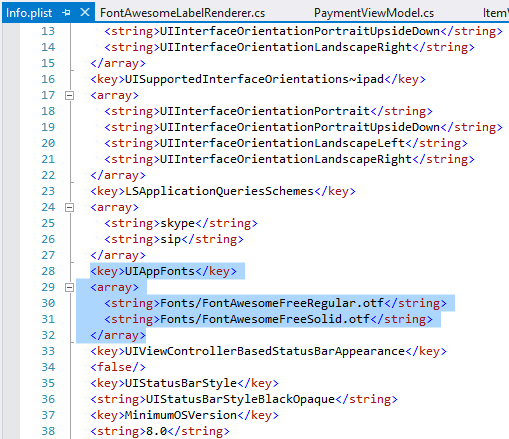The width and height of the screenshot is (509, 439).
Task: Pin the Info.plist tab
Action: (66, 13)
